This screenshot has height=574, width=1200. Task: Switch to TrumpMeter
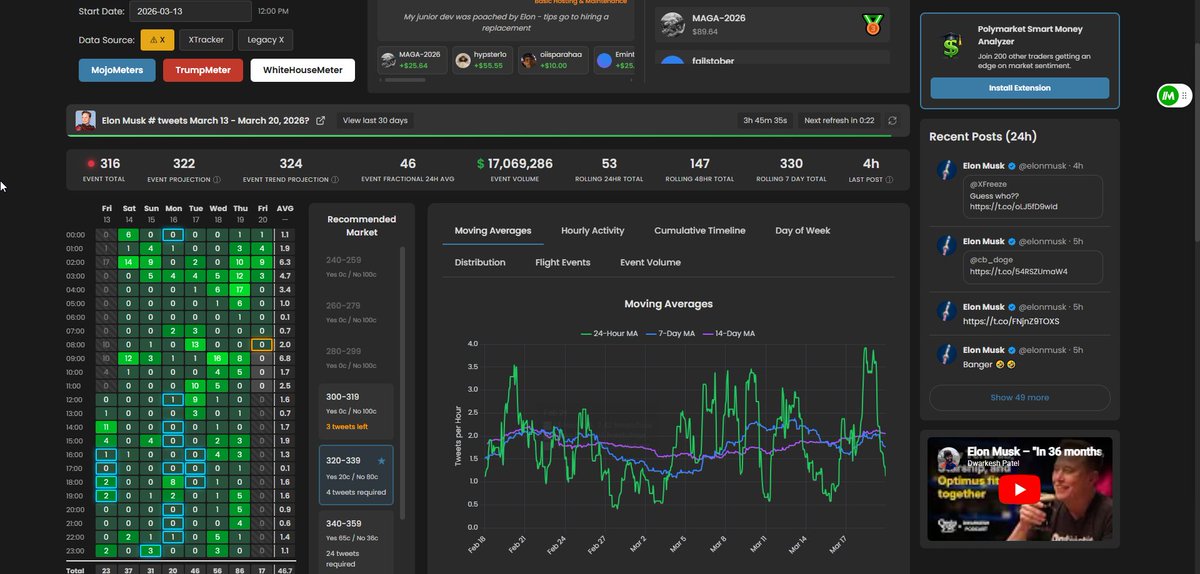click(x=203, y=70)
